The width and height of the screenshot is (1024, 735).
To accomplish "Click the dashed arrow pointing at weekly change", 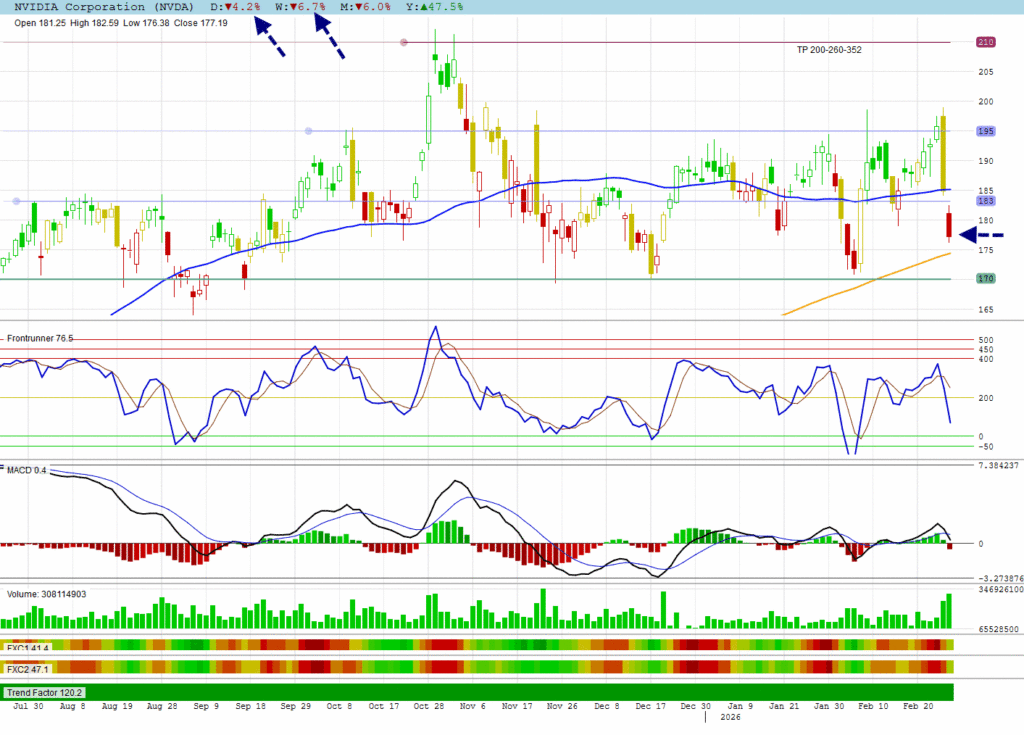I will [x=330, y=39].
